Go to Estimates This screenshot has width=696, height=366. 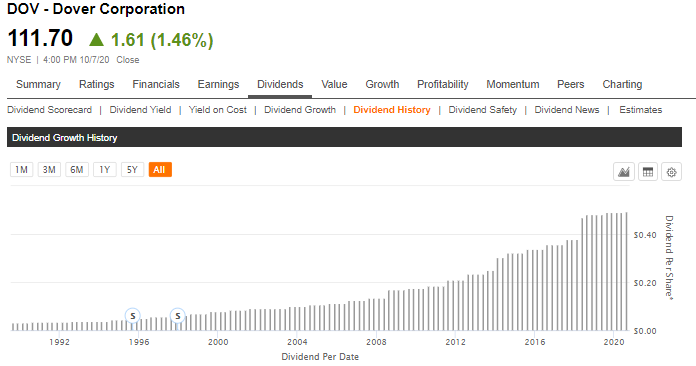pos(641,110)
